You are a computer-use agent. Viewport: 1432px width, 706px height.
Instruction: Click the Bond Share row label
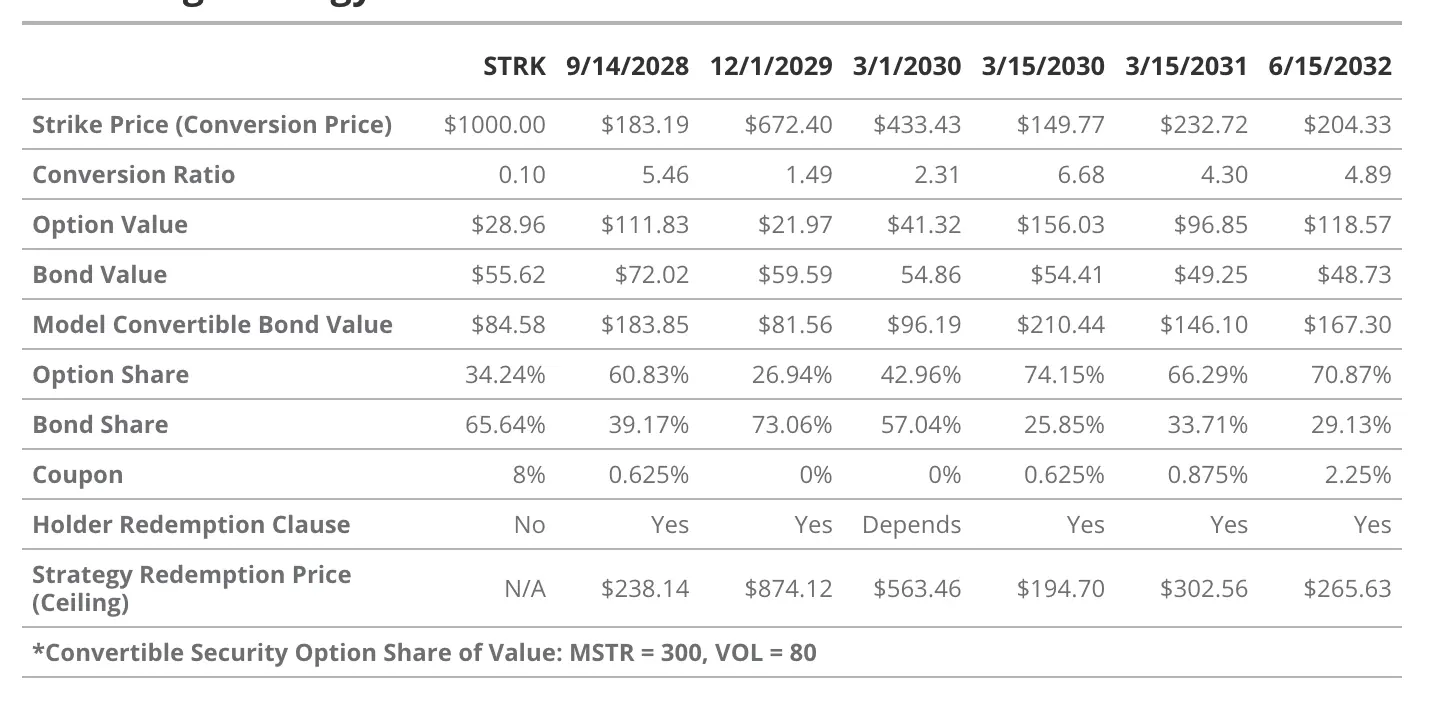[x=100, y=425]
